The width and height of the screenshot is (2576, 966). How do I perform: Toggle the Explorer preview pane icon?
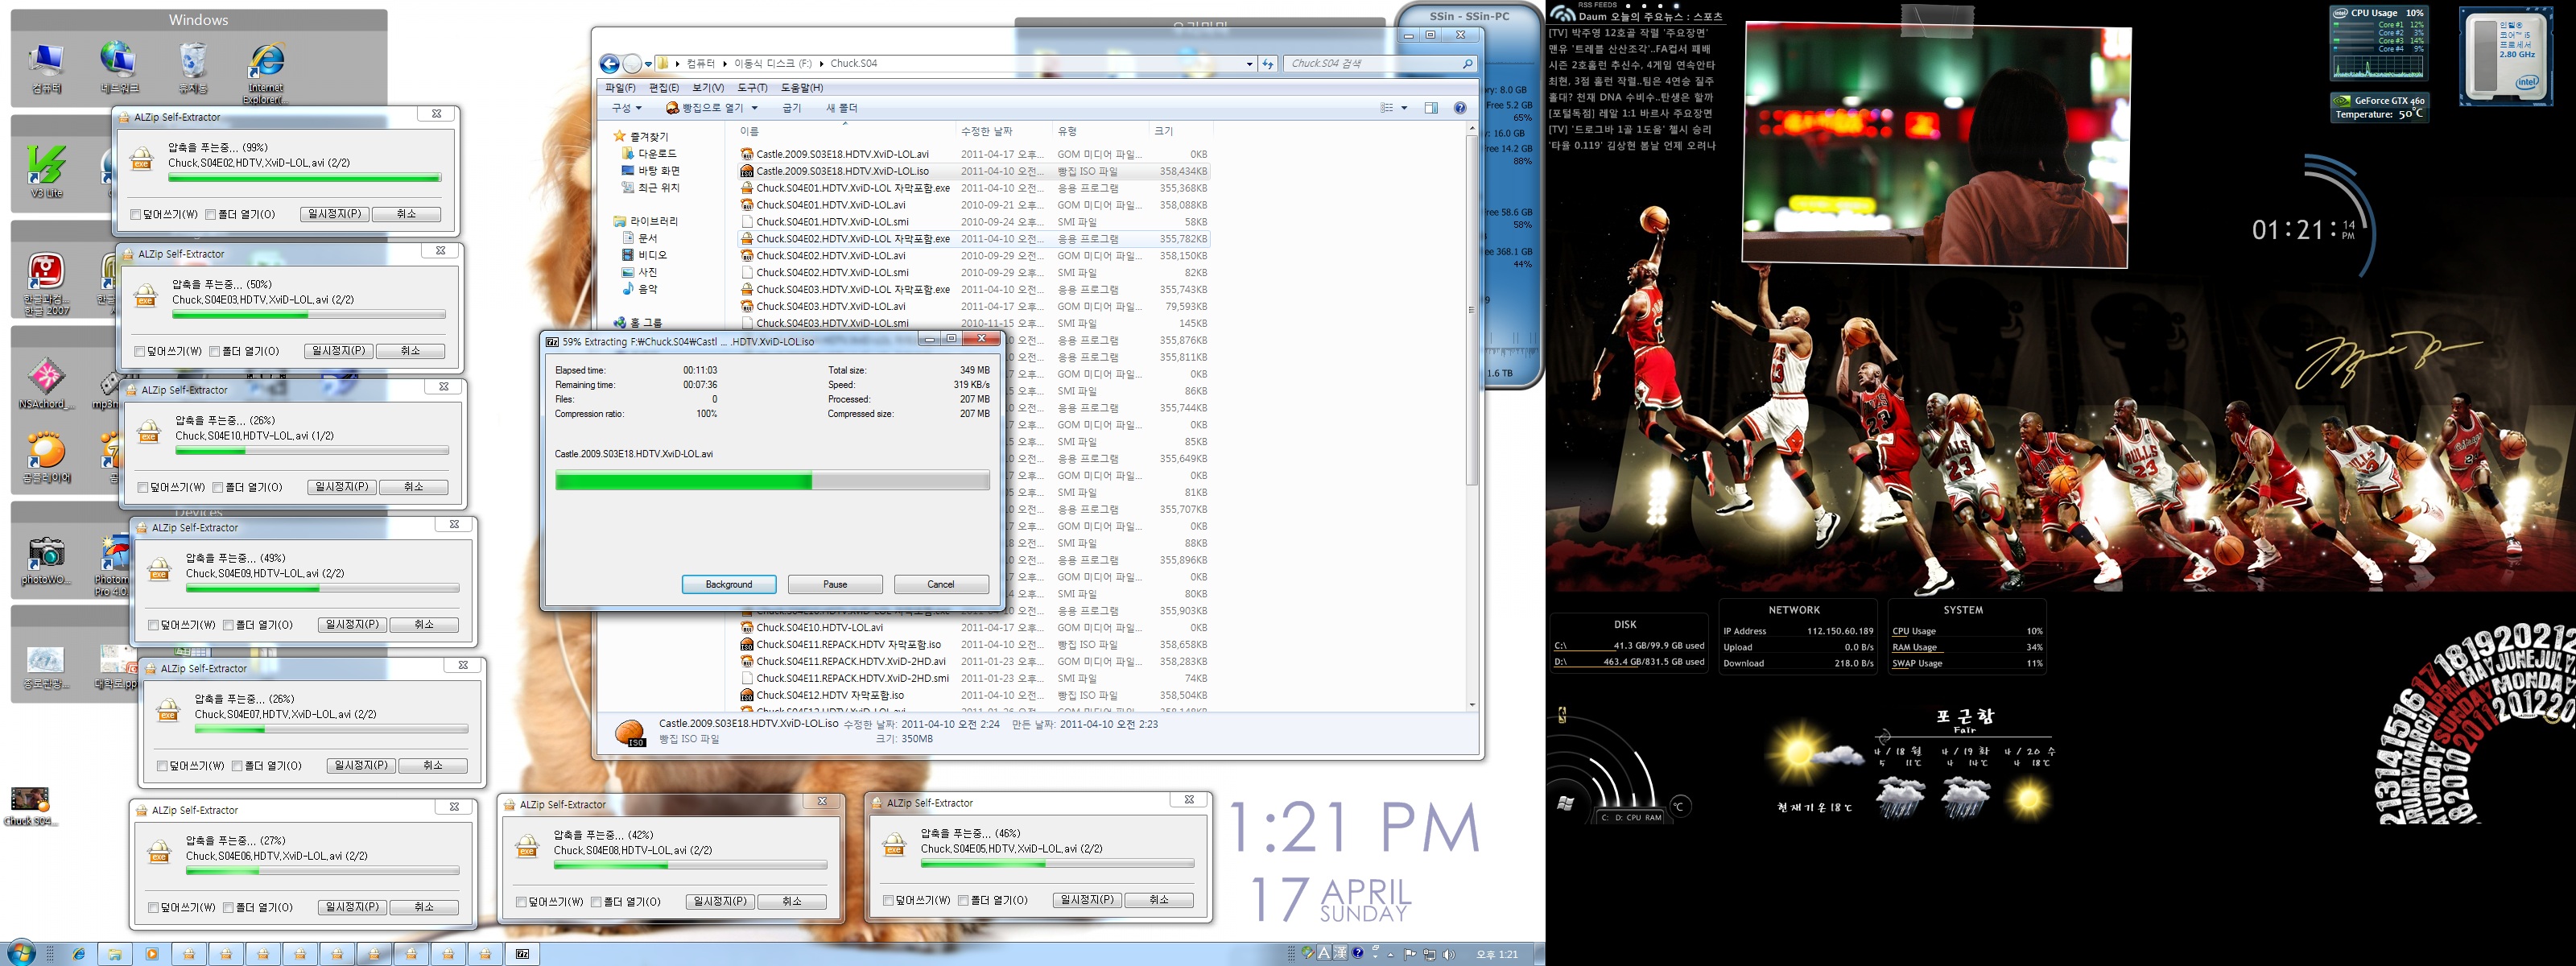pos(1431,108)
